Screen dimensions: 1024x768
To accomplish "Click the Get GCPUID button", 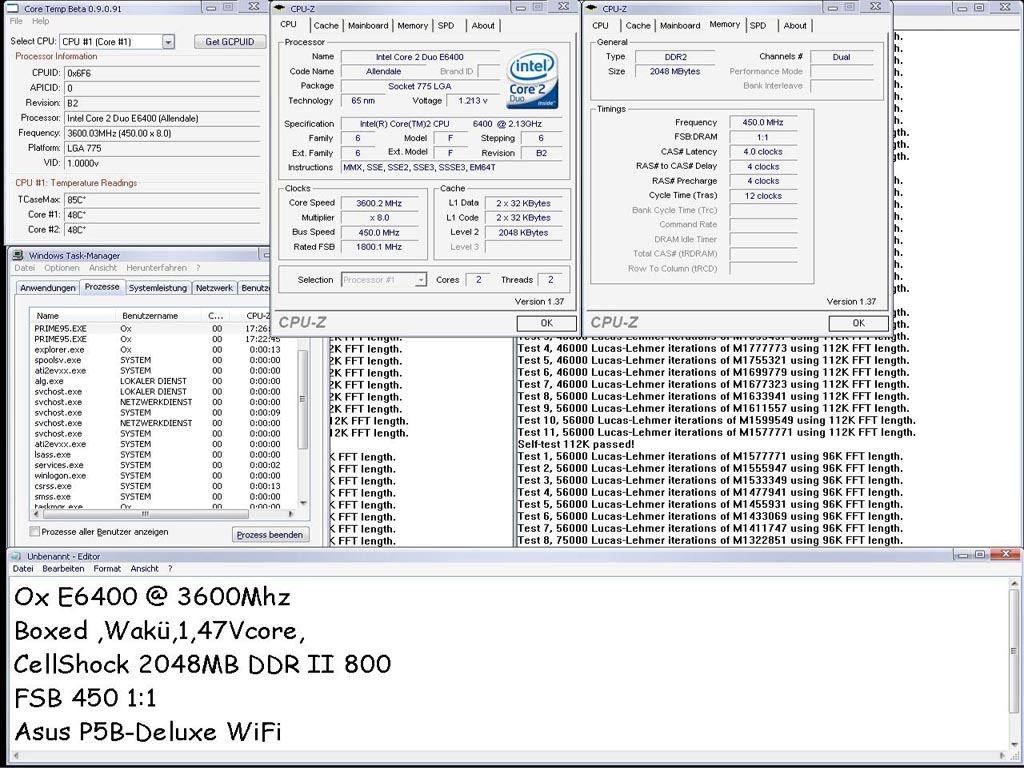I will [230, 41].
